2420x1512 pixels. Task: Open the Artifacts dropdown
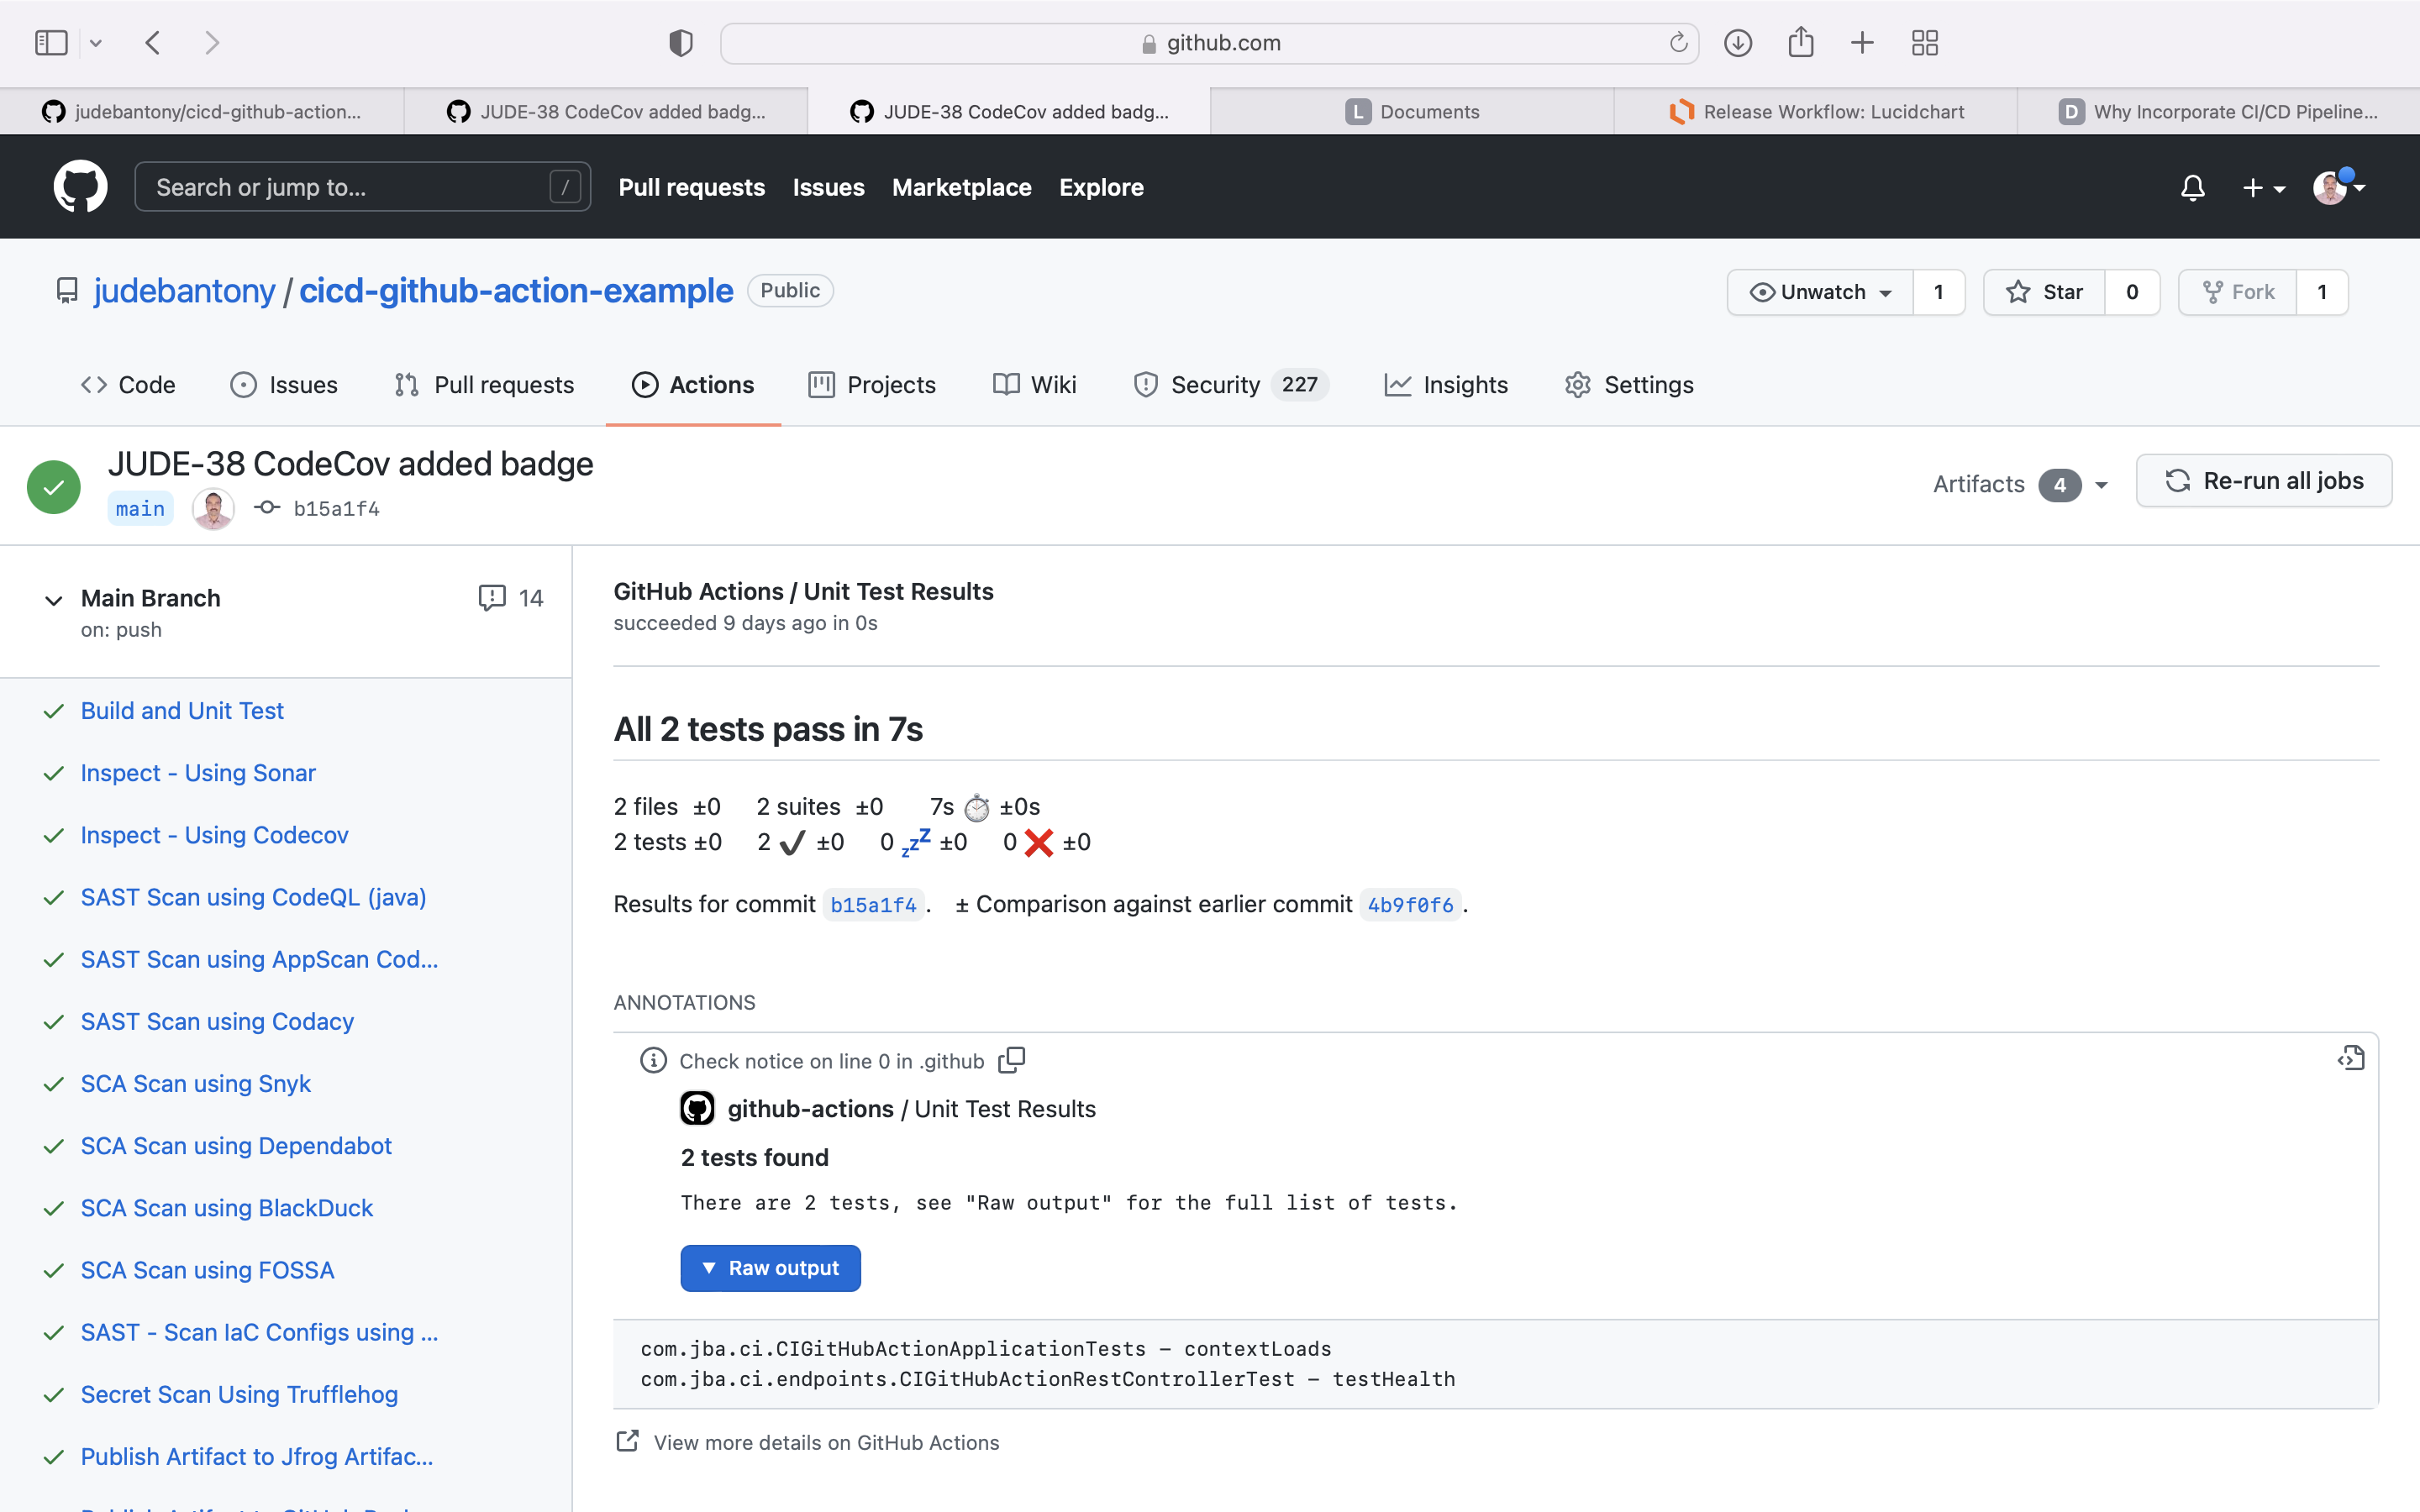pos(2020,484)
